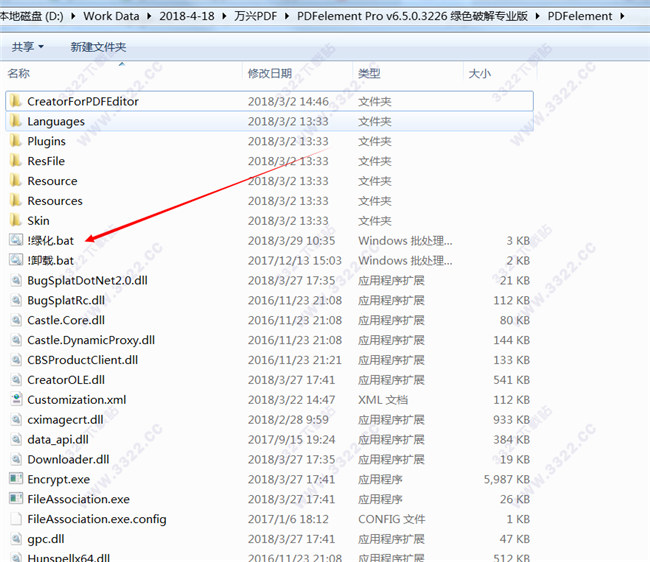Select the ResFile folder name

coord(46,161)
